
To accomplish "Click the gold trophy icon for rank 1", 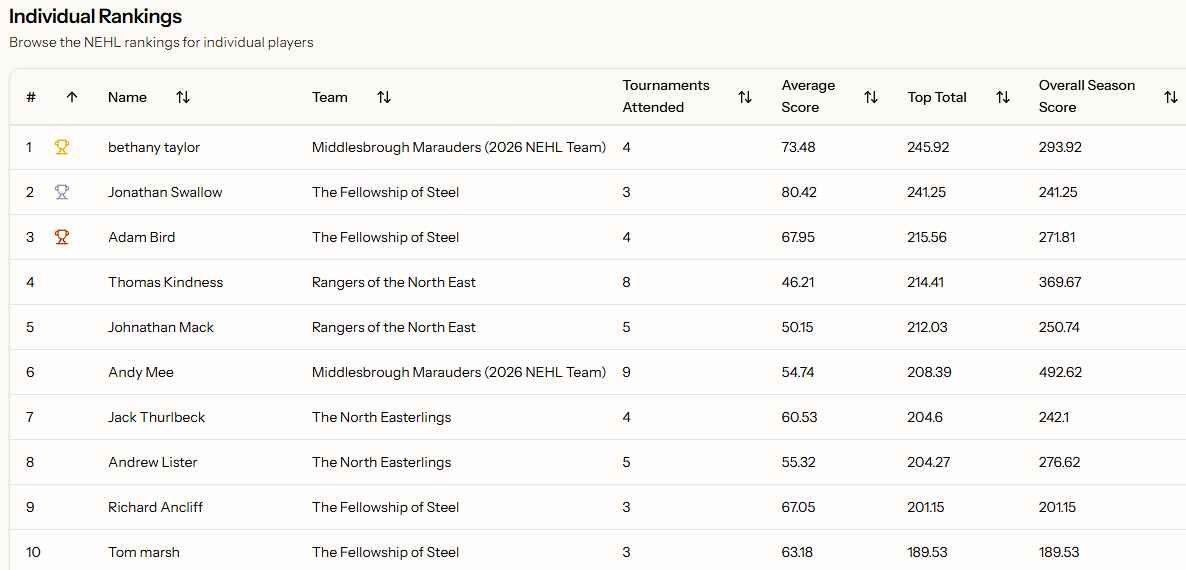I will click(x=62, y=147).
